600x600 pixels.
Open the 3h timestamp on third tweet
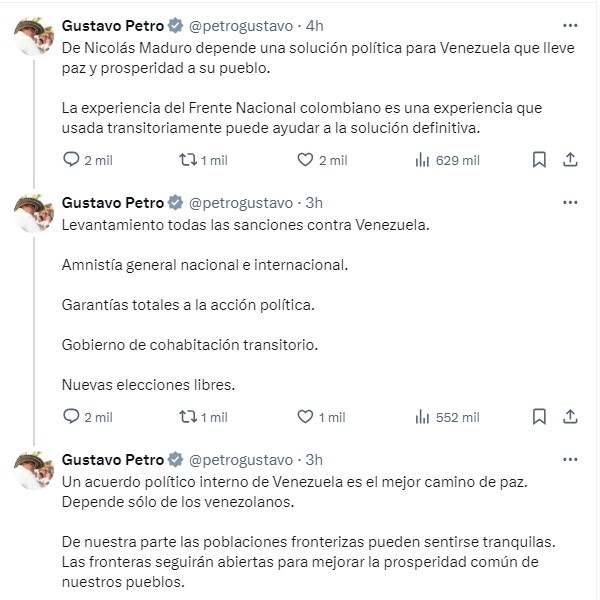tap(314, 460)
